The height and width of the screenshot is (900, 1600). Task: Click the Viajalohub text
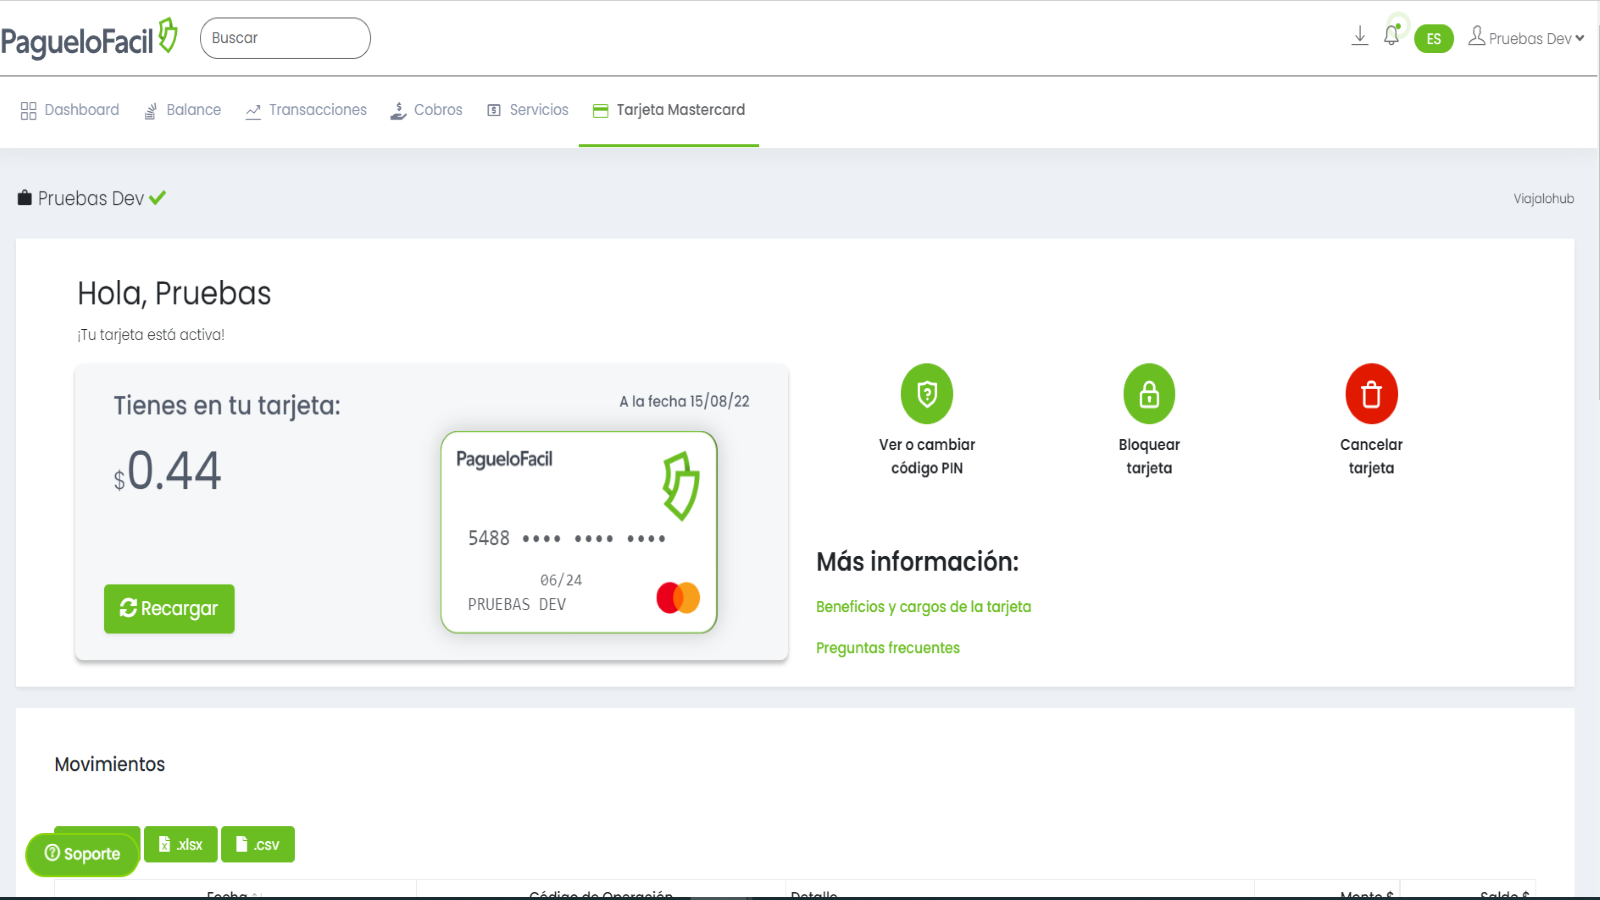pyautogui.click(x=1543, y=199)
